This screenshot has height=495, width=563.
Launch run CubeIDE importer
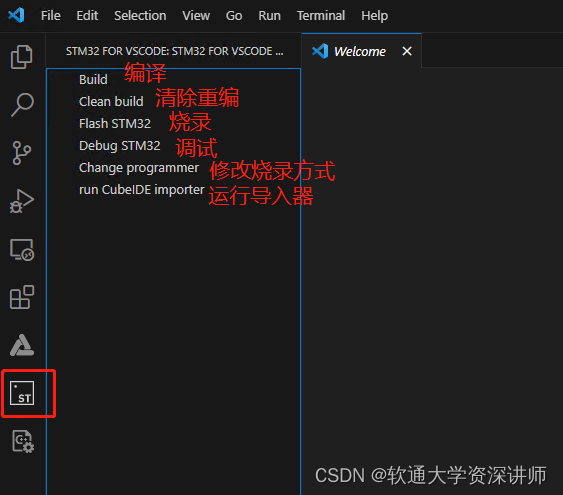click(x=142, y=190)
